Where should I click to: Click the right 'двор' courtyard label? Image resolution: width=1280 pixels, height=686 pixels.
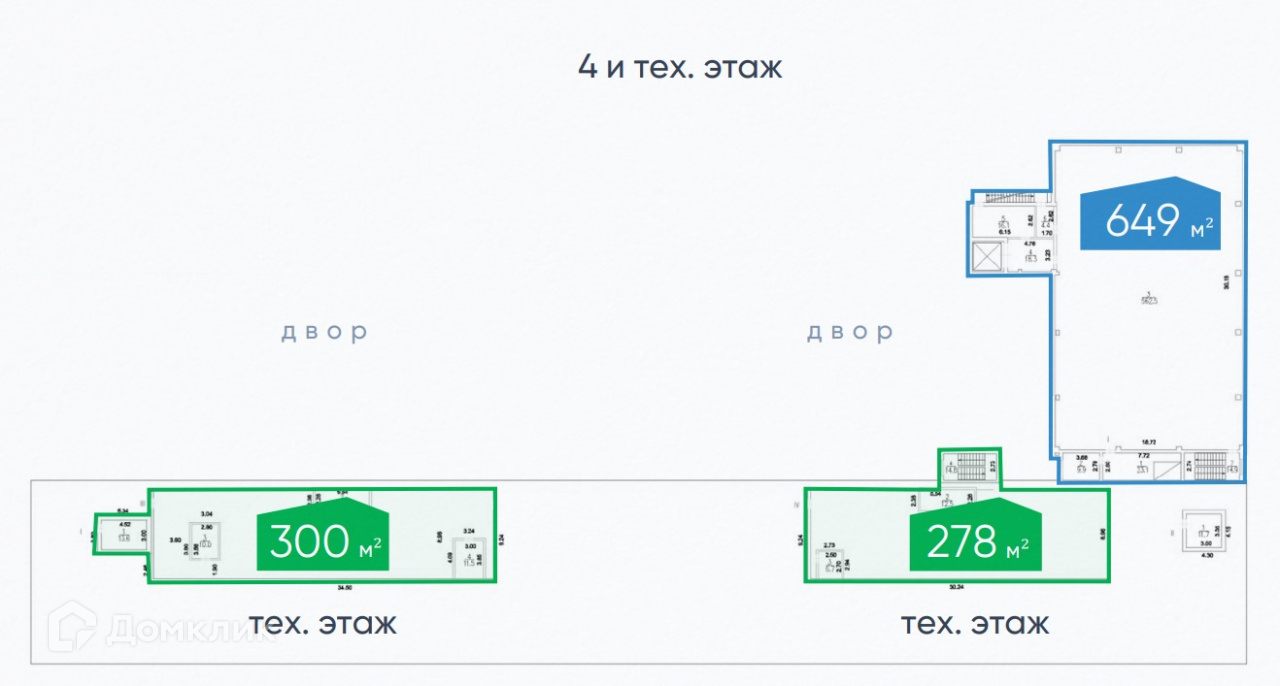(x=850, y=332)
